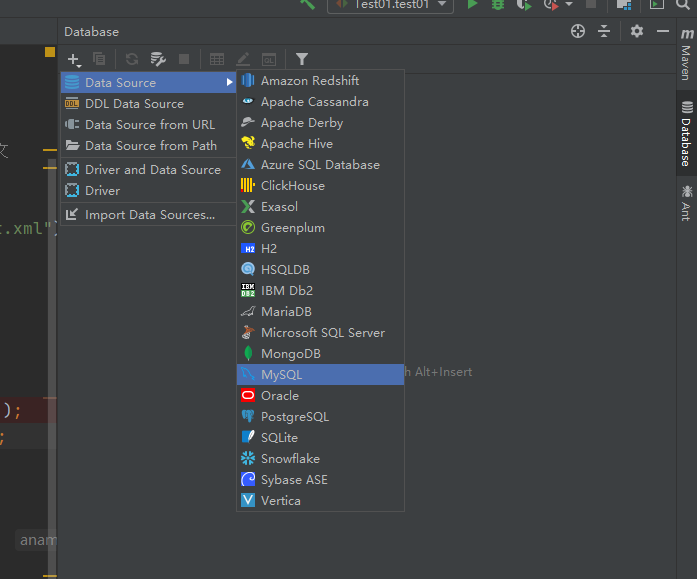Expand the Data Source submenu item

[x=148, y=83]
